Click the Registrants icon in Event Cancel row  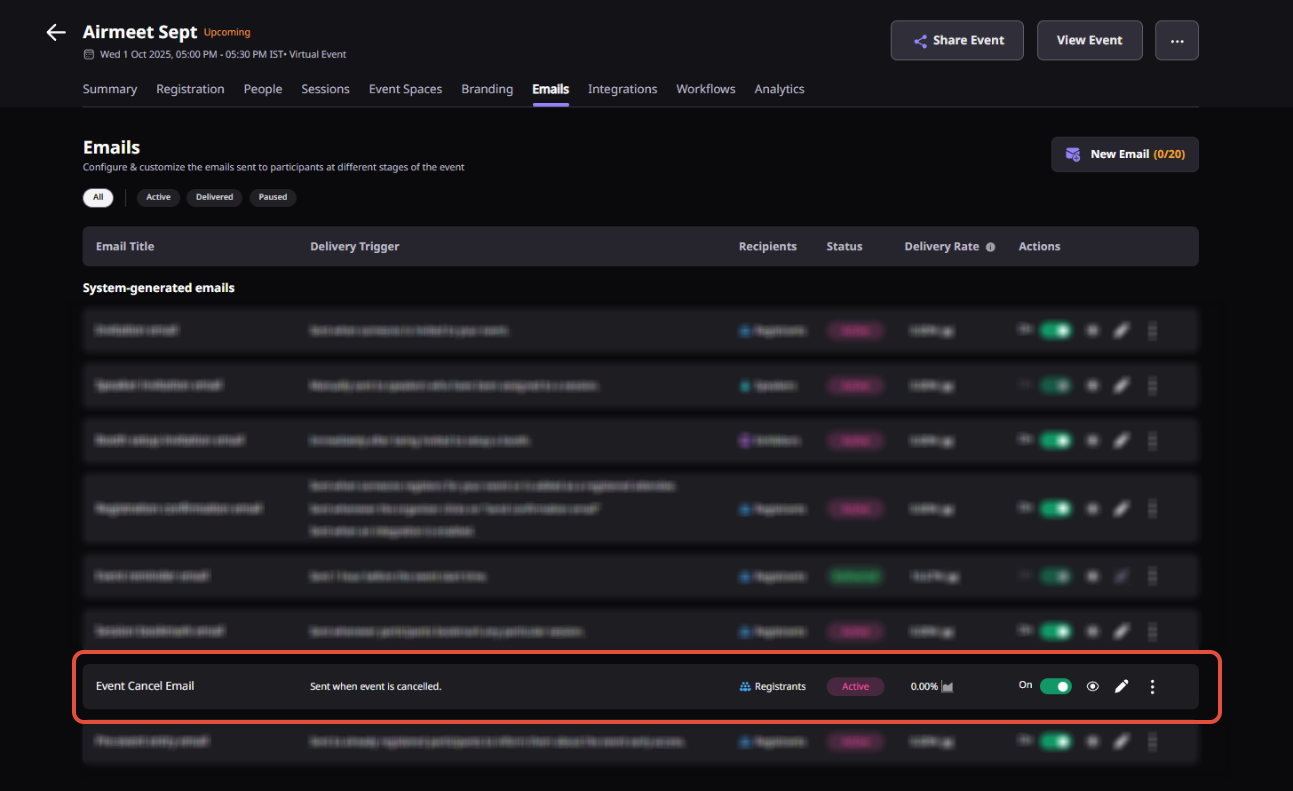coord(745,687)
